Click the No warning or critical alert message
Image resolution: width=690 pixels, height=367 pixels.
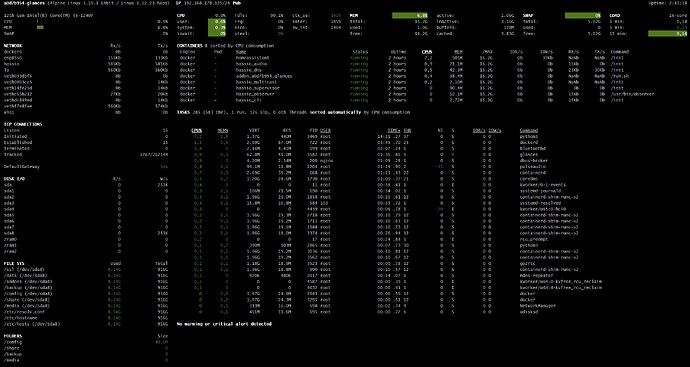point(224,324)
